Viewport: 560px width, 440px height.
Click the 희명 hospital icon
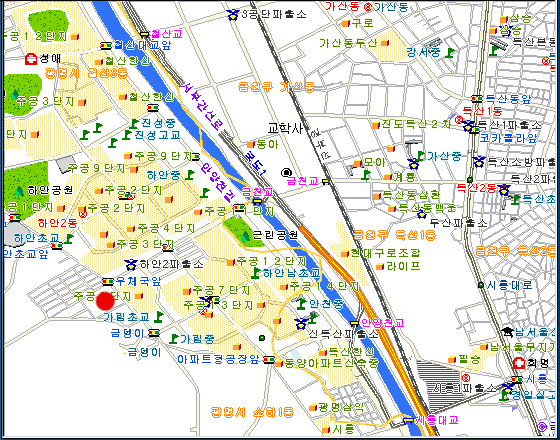click(519, 364)
